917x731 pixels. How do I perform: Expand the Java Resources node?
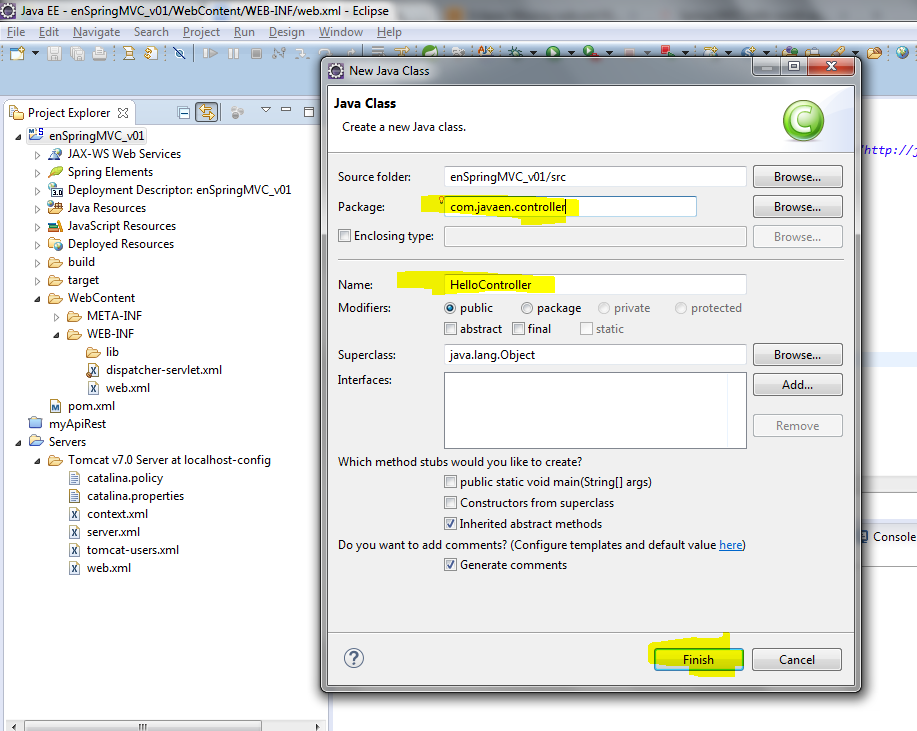37,209
